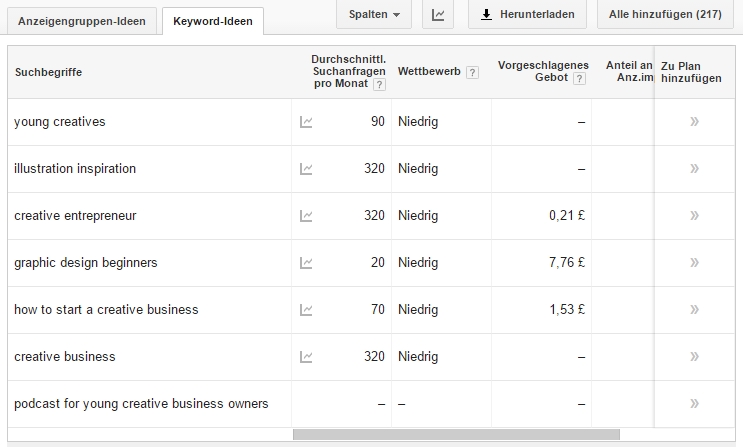The width and height of the screenshot is (743, 447).
Task: Select the Keyword-Ideen tab
Action: [213, 21]
